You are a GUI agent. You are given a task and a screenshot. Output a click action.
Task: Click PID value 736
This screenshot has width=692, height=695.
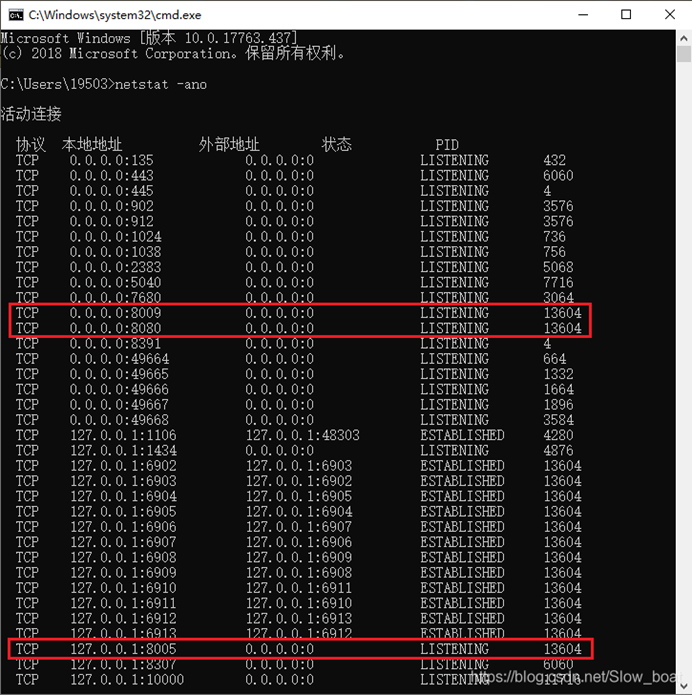tap(555, 236)
